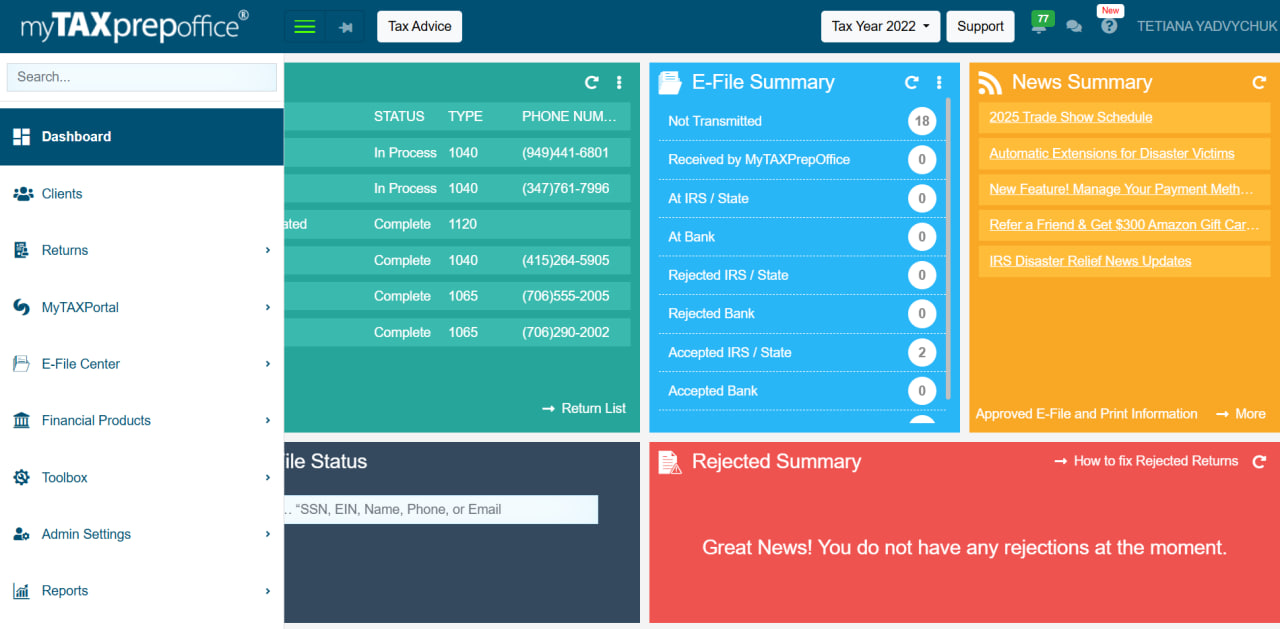
Task: Click the pin sidebar icon
Action: pyautogui.click(x=346, y=27)
